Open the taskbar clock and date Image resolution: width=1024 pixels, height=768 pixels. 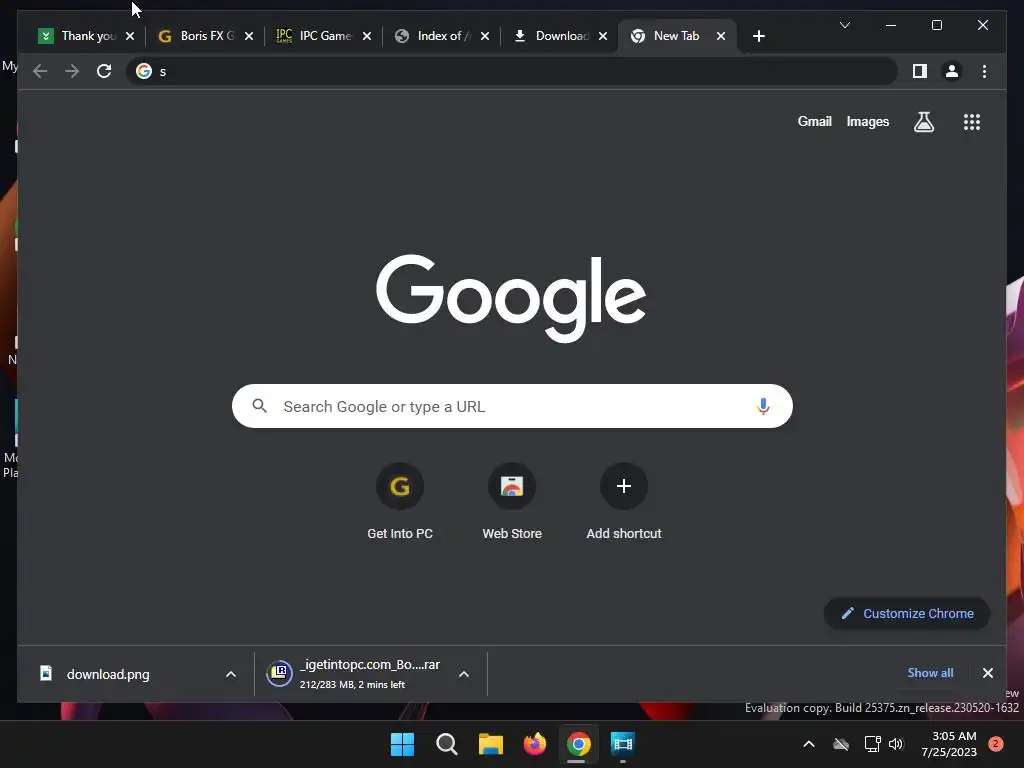949,744
